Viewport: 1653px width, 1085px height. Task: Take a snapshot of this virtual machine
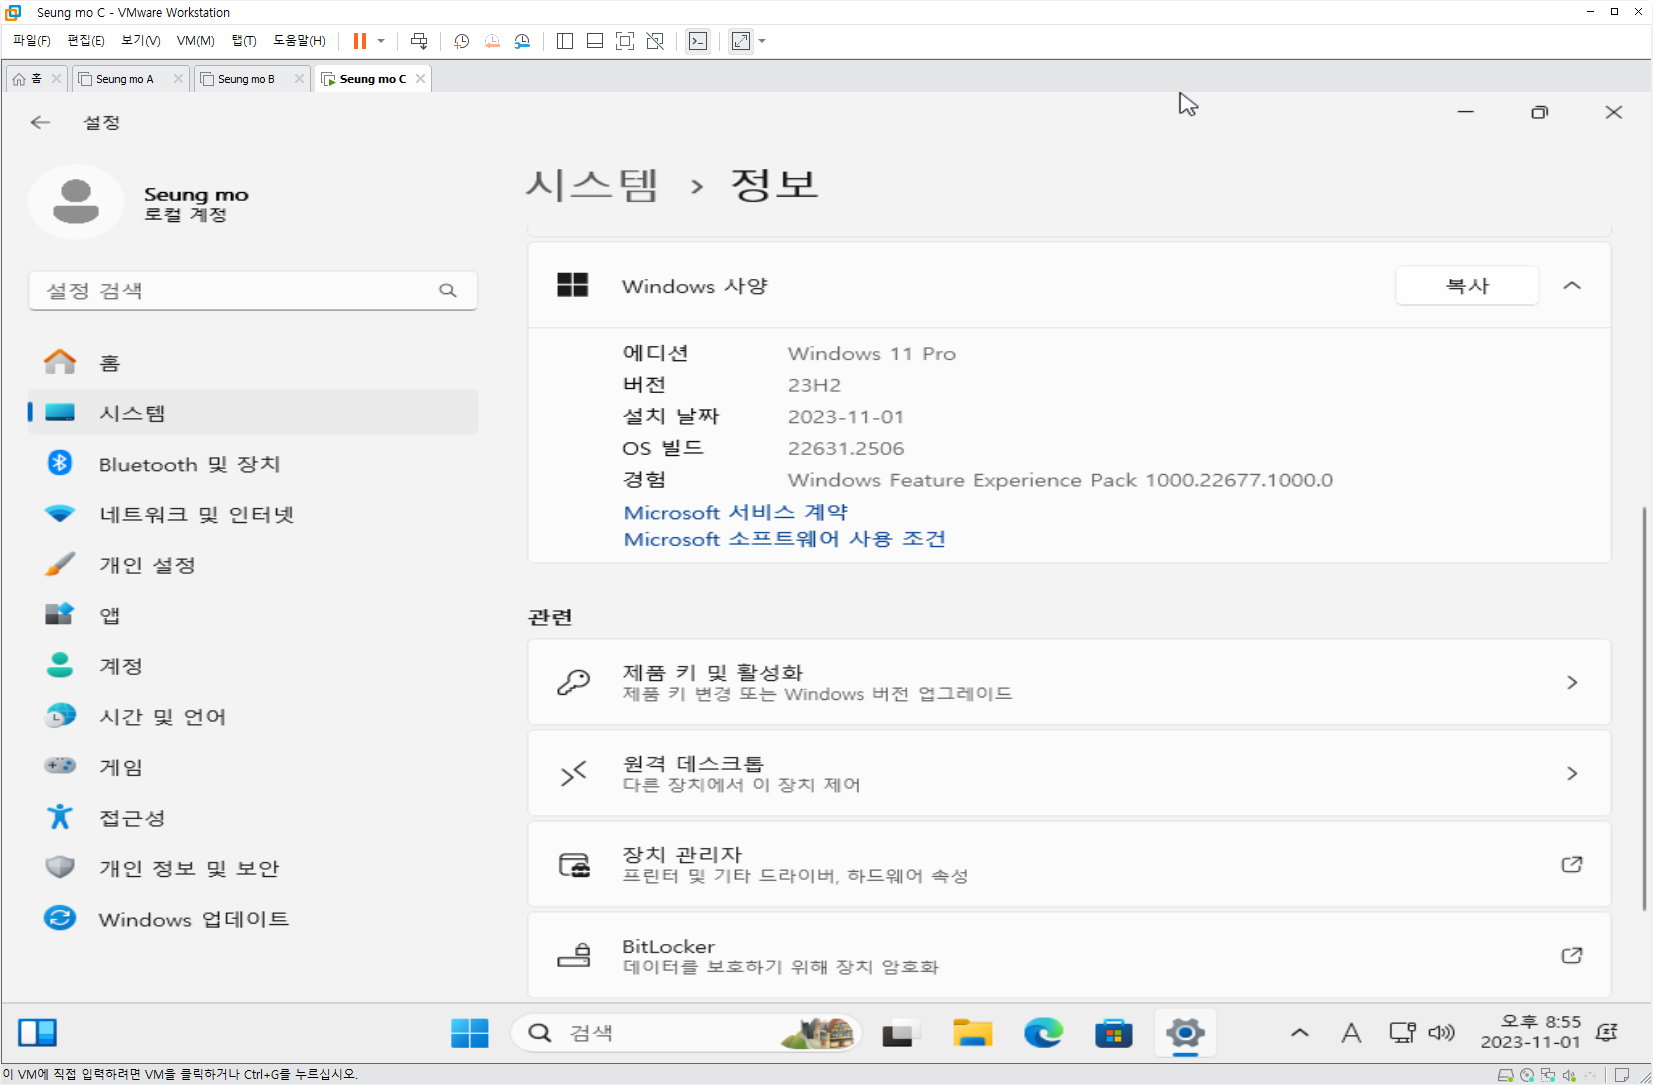coord(461,41)
